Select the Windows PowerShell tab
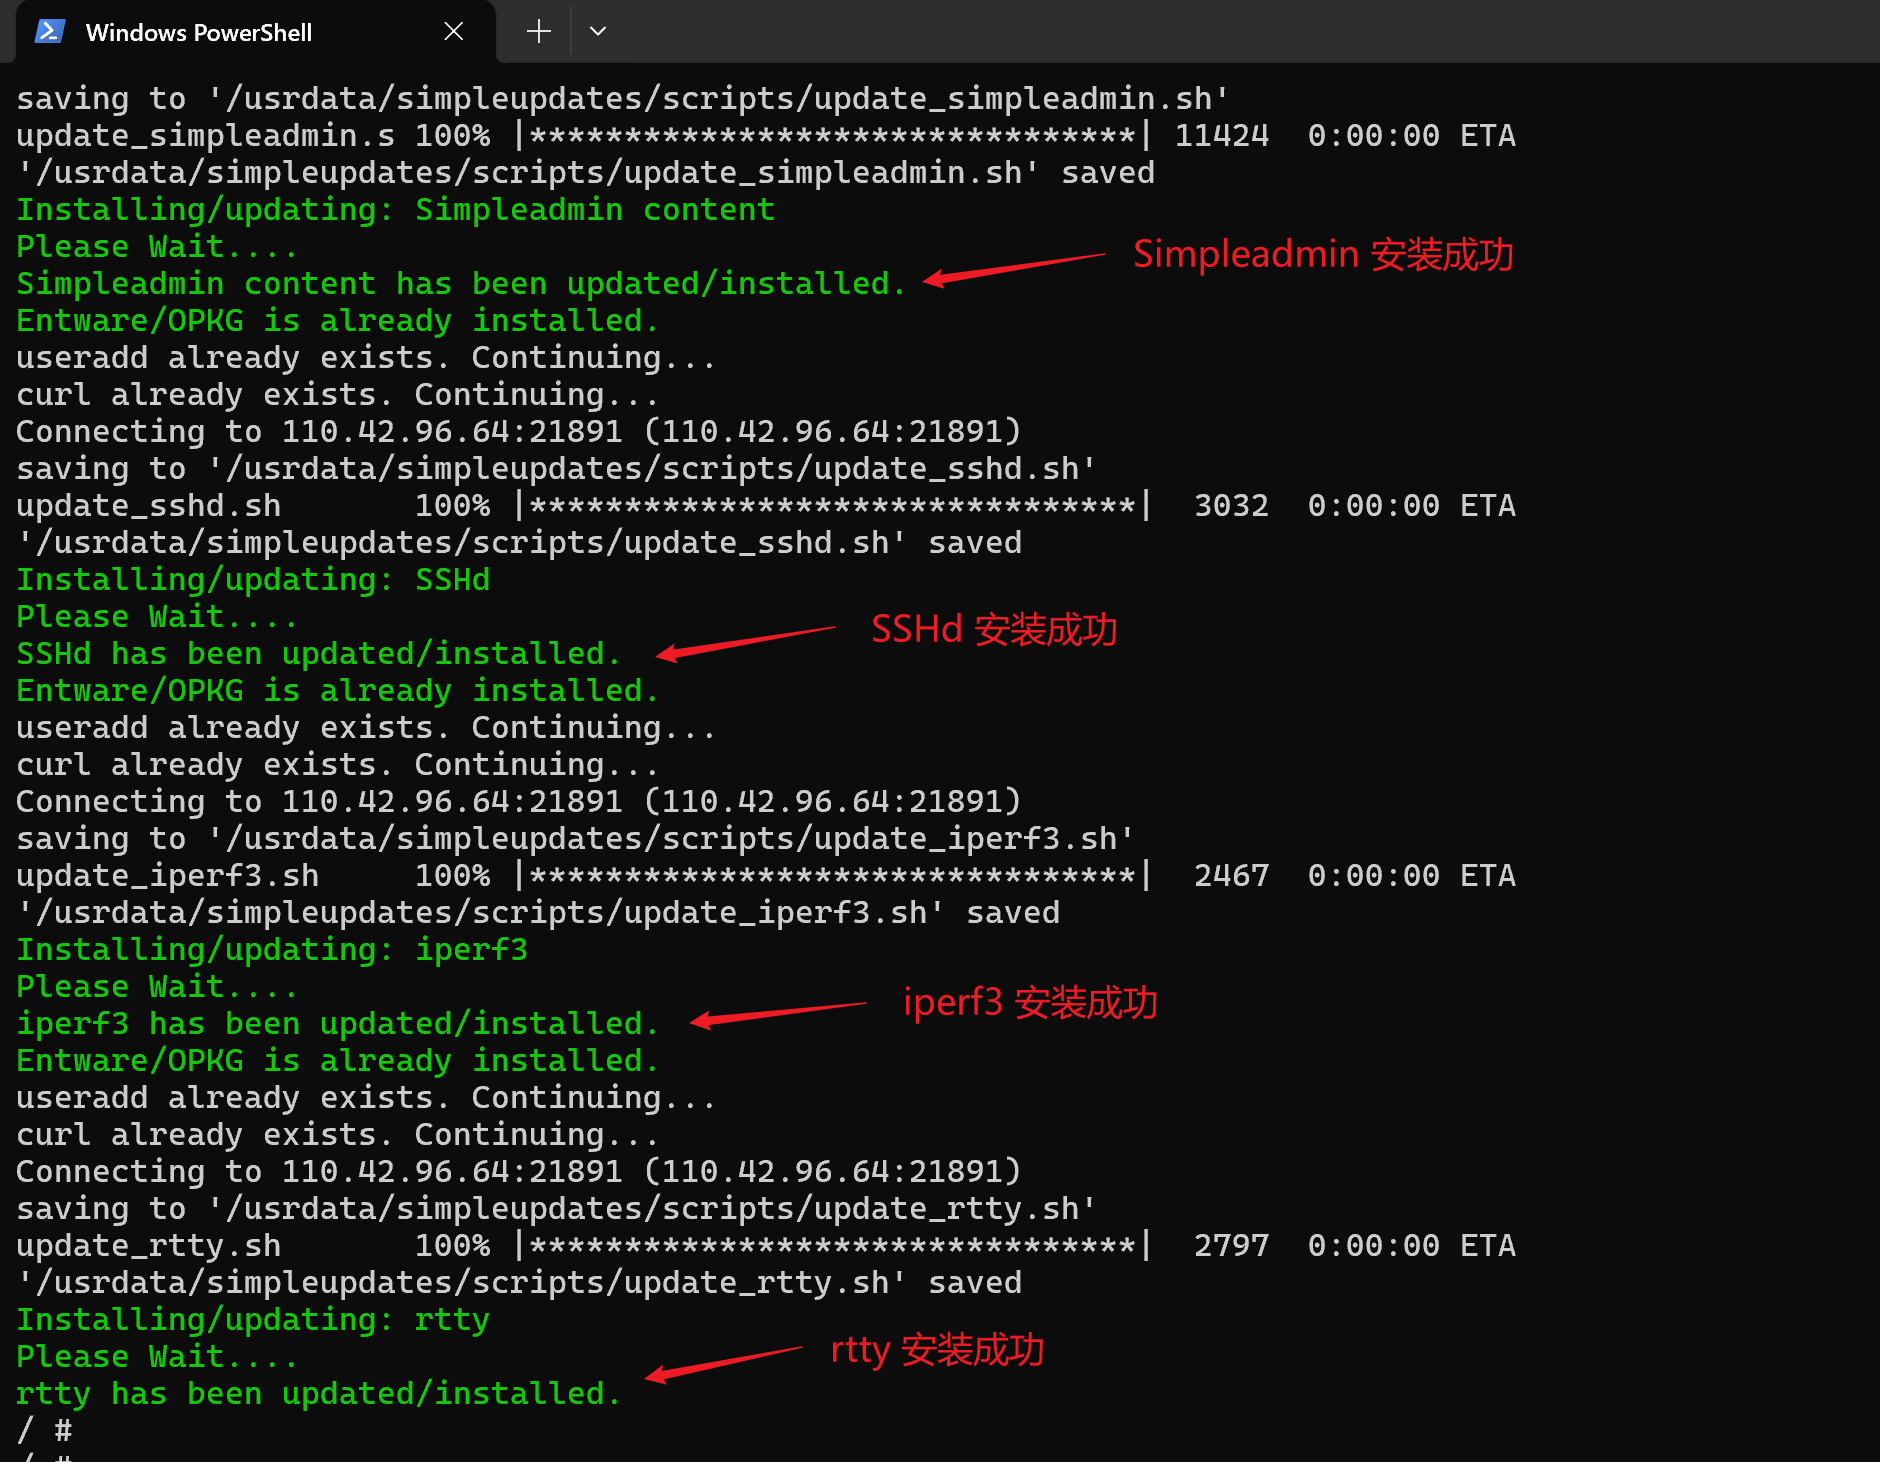This screenshot has width=1880, height=1462. pos(255,32)
